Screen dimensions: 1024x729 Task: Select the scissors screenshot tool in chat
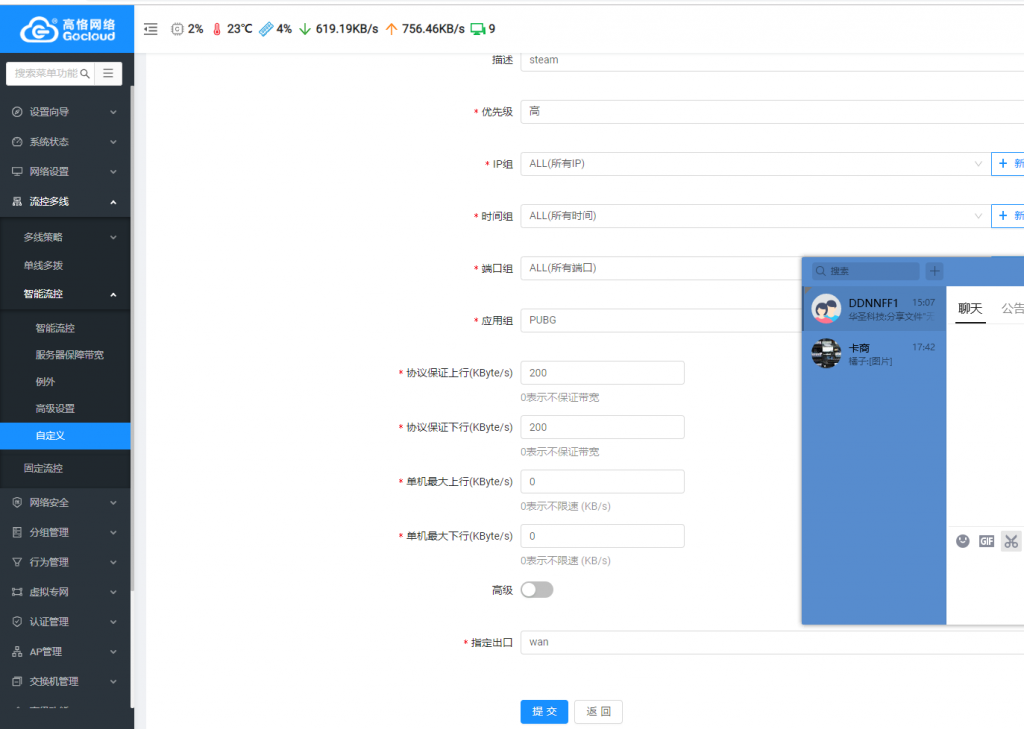[1011, 541]
